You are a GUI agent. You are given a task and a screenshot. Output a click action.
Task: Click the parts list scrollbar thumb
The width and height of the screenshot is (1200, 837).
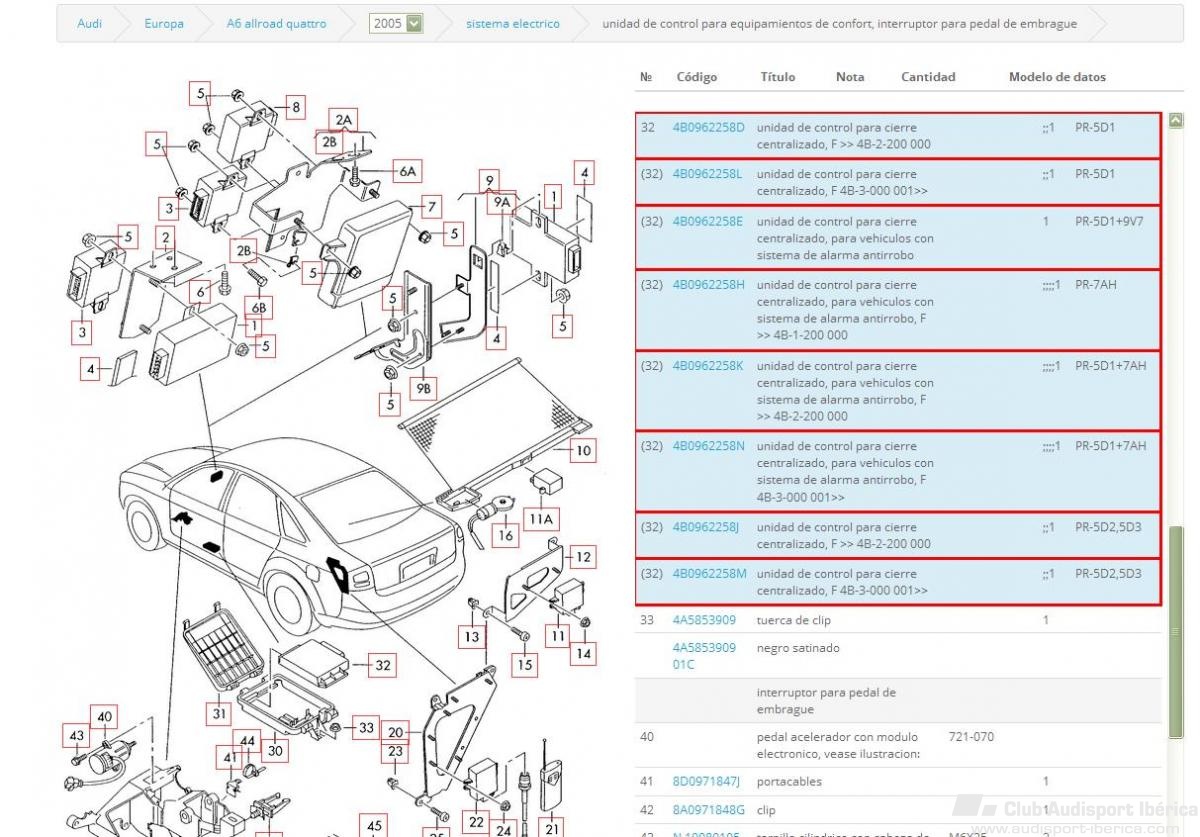[1176, 630]
